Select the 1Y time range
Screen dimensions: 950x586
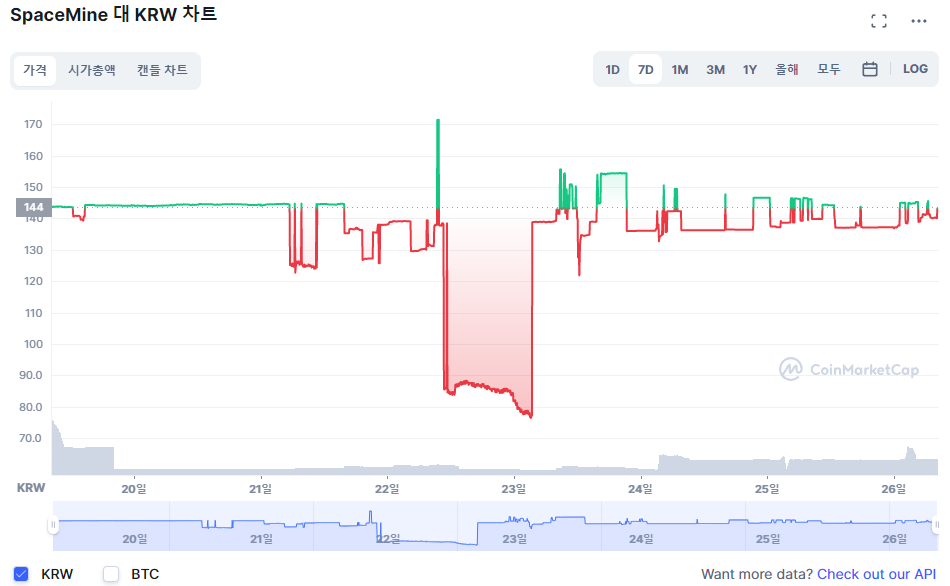click(750, 70)
